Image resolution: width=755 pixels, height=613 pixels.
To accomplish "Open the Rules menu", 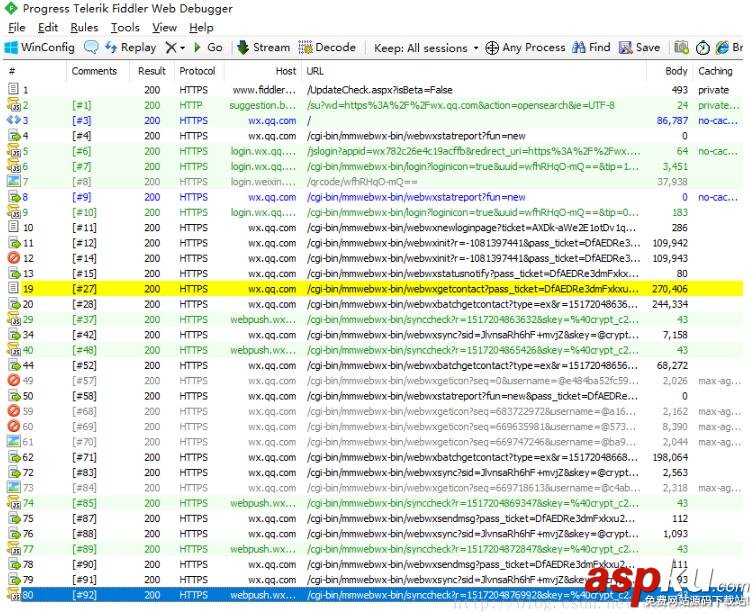I will point(84,27).
